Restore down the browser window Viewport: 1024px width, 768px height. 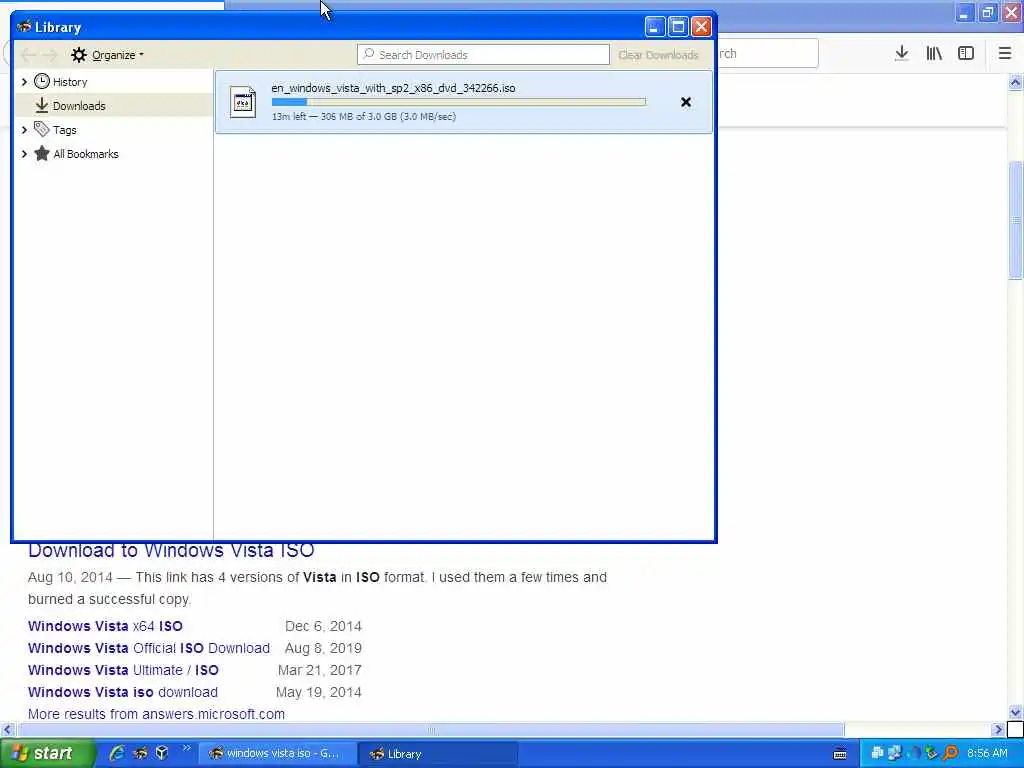point(988,12)
